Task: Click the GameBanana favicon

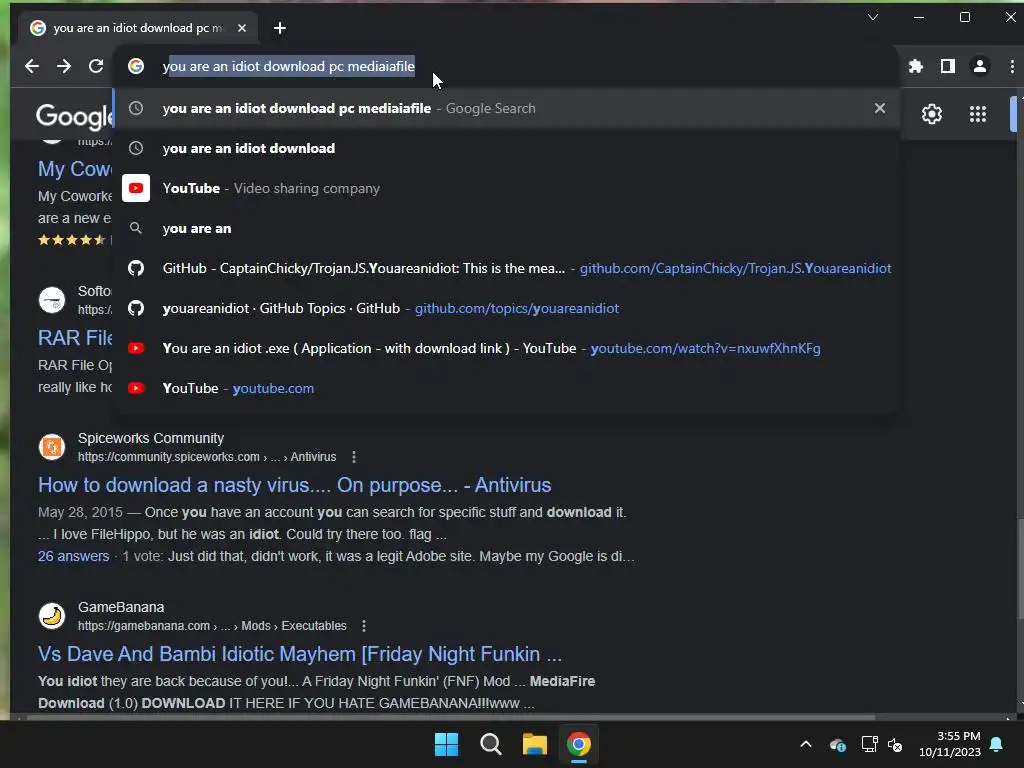Action: click(52, 616)
